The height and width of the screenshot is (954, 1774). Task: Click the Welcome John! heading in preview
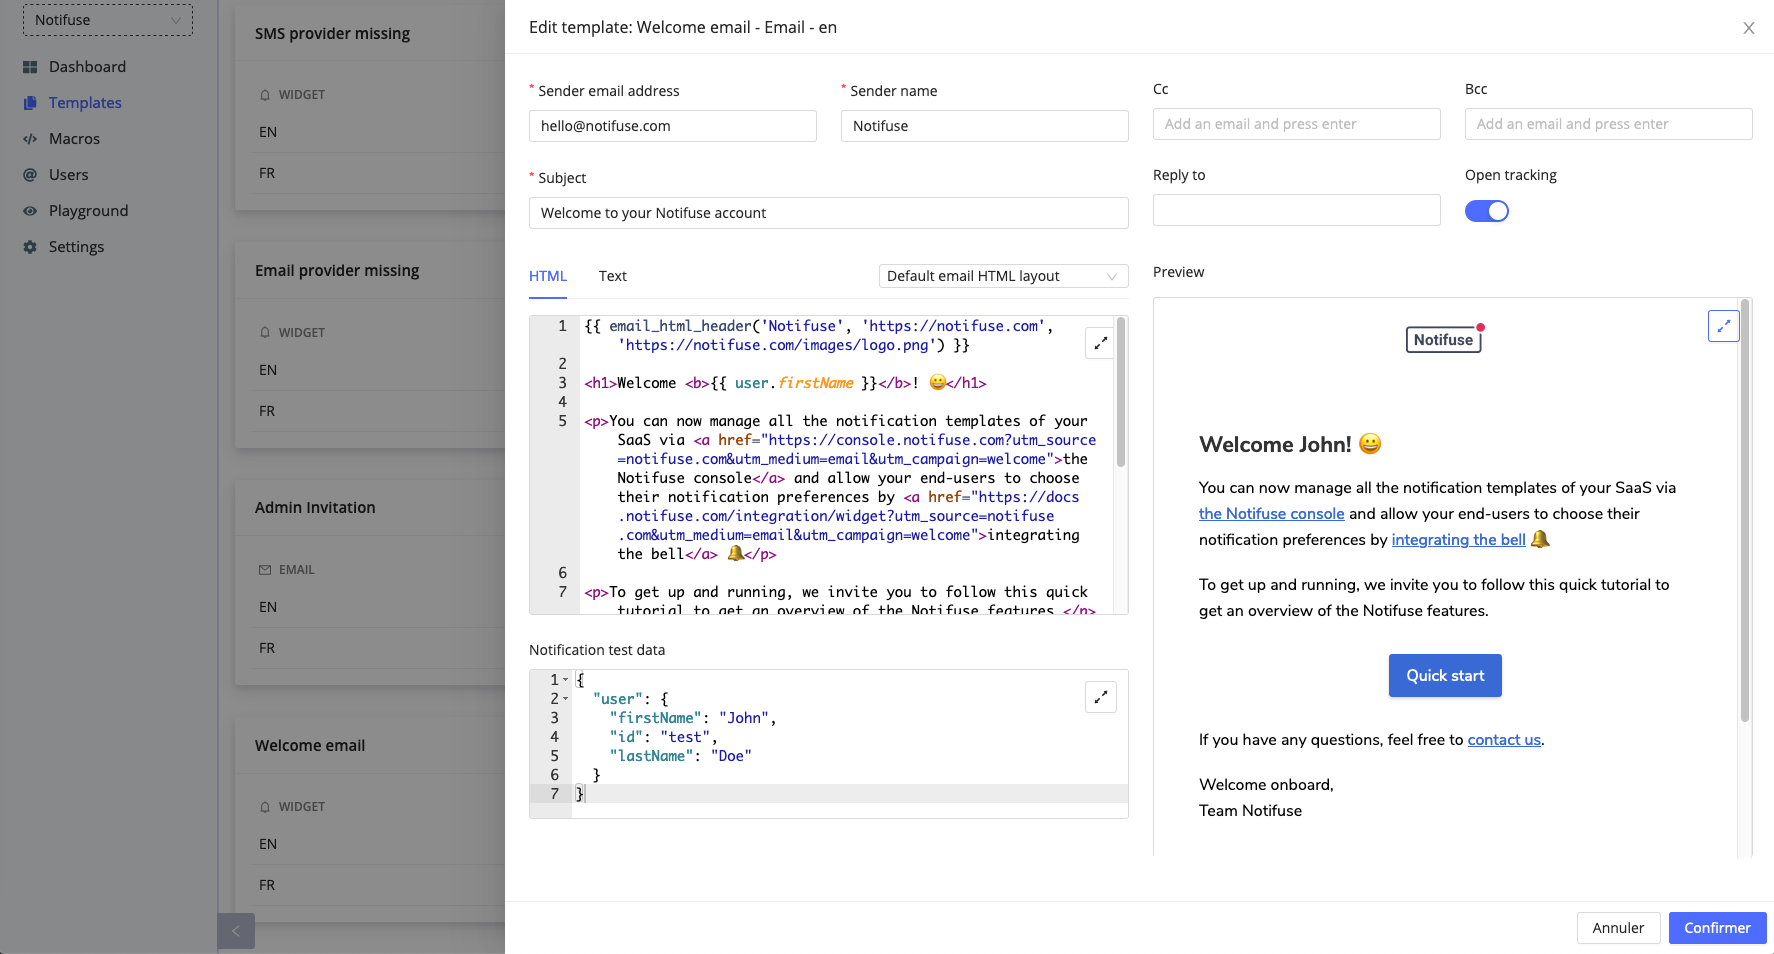(1290, 444)
